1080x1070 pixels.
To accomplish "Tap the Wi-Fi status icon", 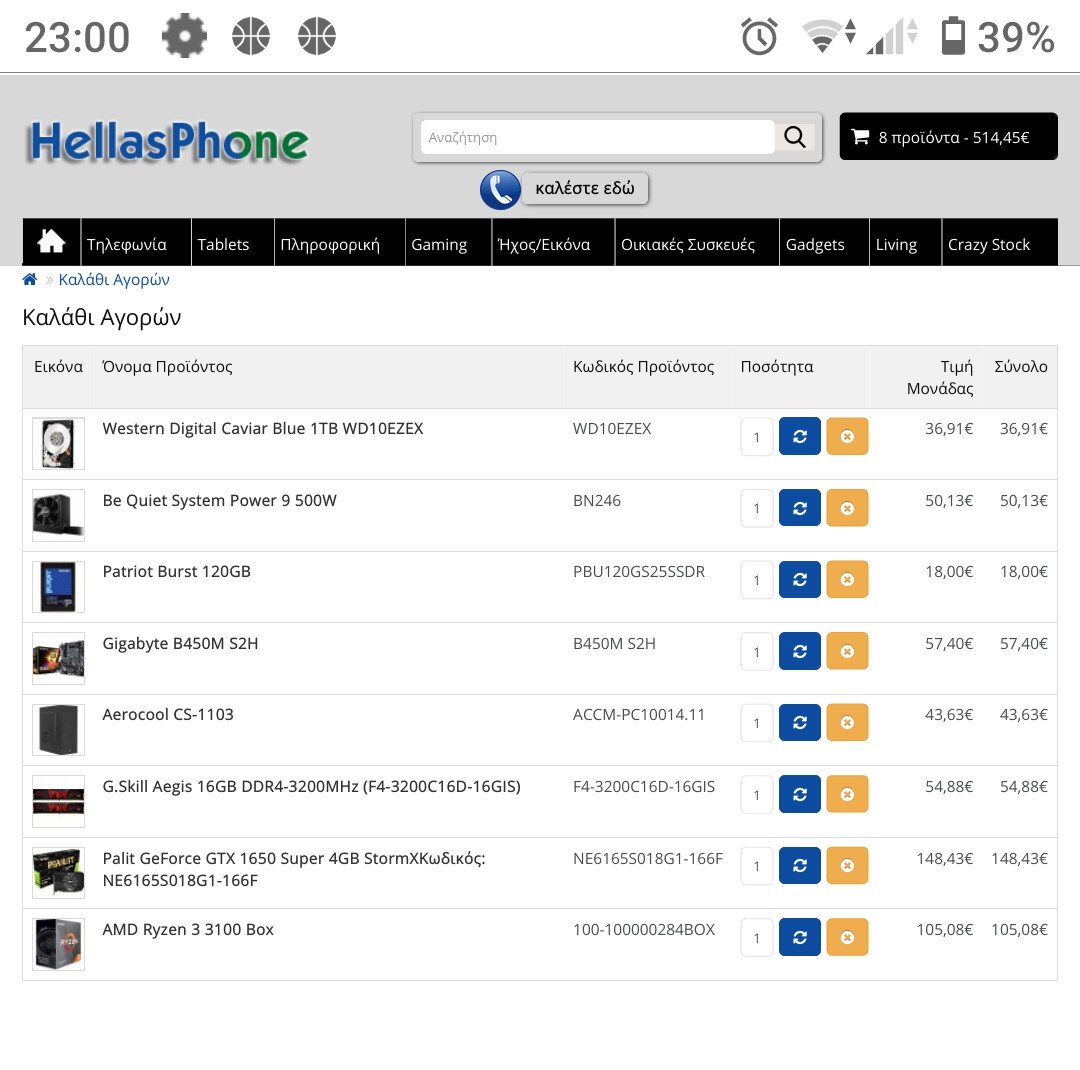I will click(829, 36).
